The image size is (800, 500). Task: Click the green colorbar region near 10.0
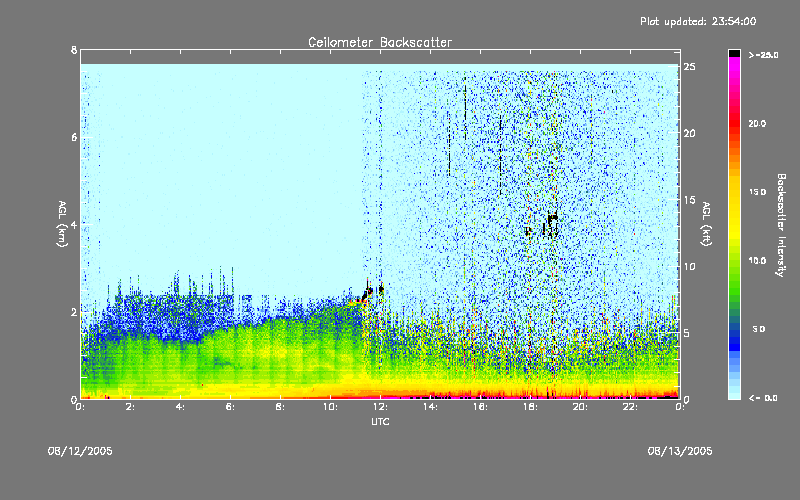coord(734,261)
